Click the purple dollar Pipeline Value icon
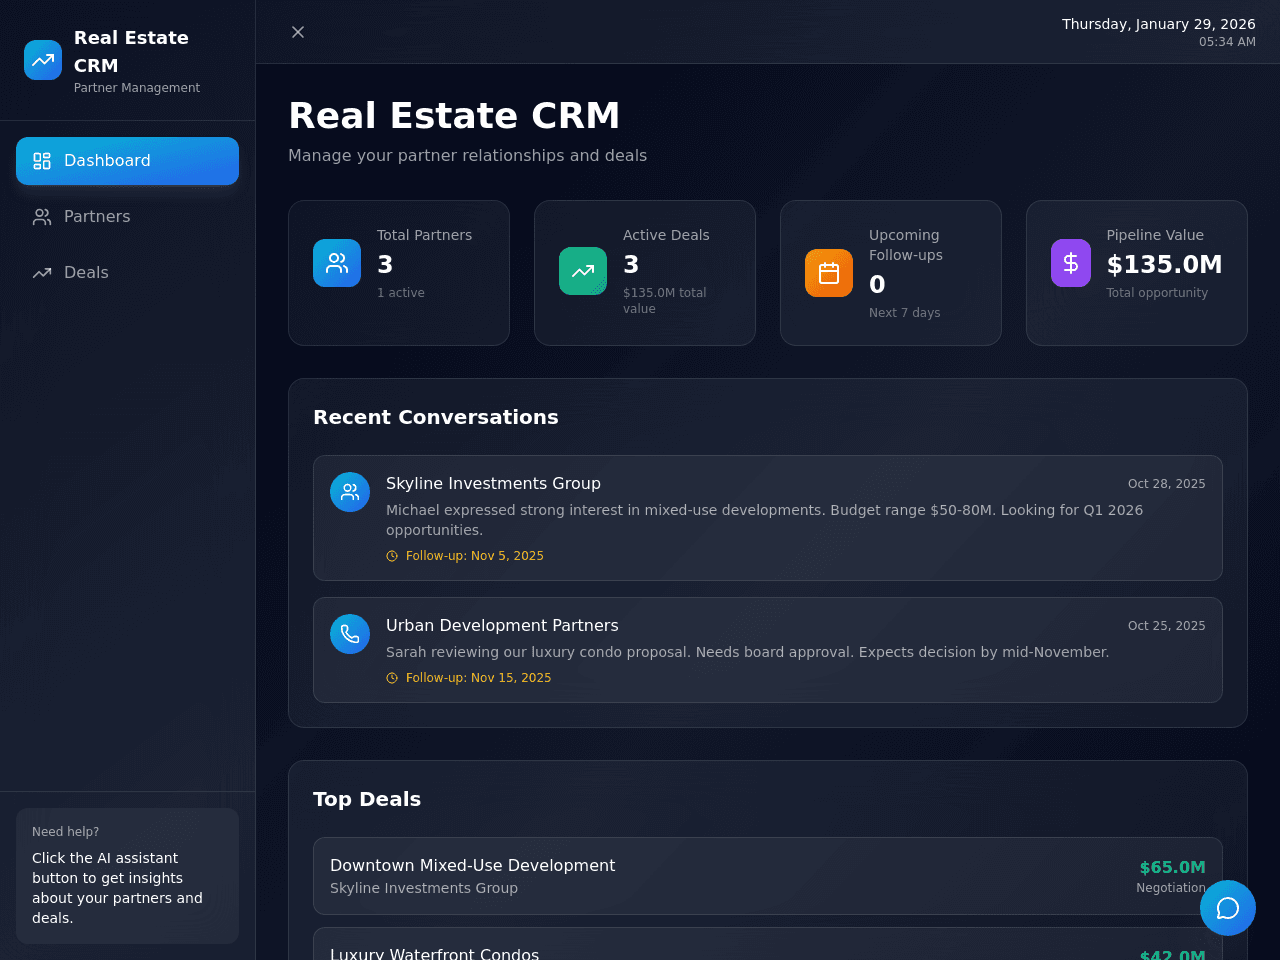The height and width of the screenshot is (960, 1280). [x=1071, y=263]
